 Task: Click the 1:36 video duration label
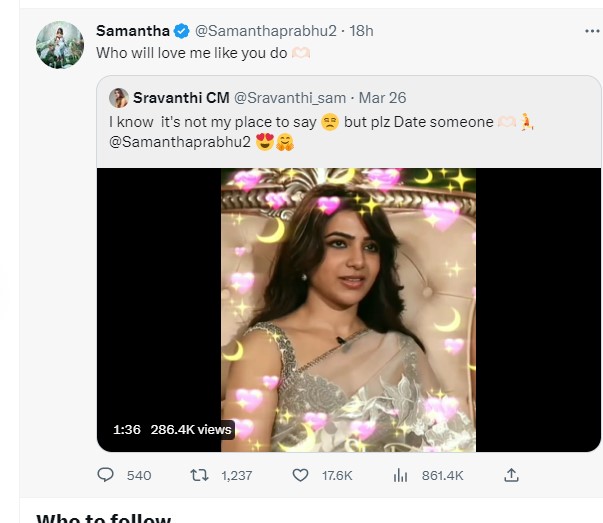[x=126, y=429]
